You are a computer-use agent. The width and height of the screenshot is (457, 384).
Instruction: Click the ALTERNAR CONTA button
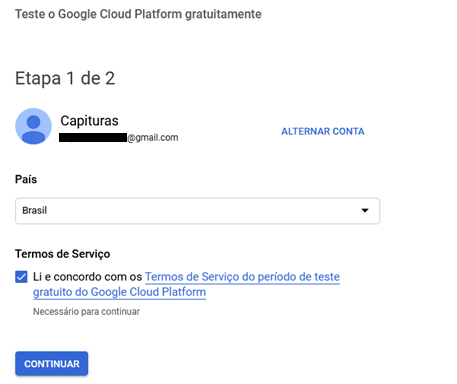point(323,131)
